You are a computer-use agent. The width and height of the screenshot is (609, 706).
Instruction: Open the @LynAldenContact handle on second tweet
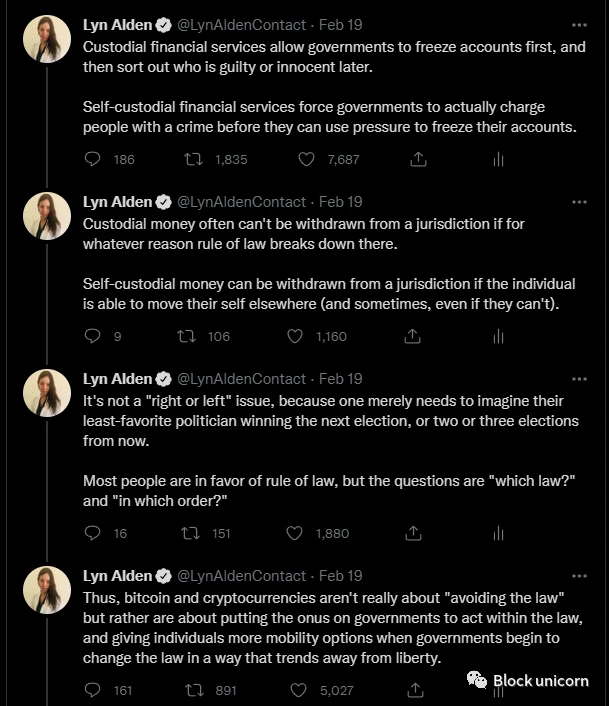click(x=241, y=202)
